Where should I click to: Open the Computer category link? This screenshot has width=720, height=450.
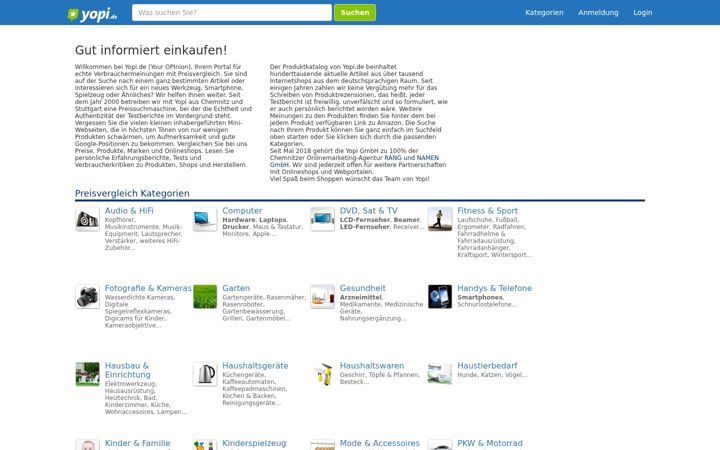(242, 211)
